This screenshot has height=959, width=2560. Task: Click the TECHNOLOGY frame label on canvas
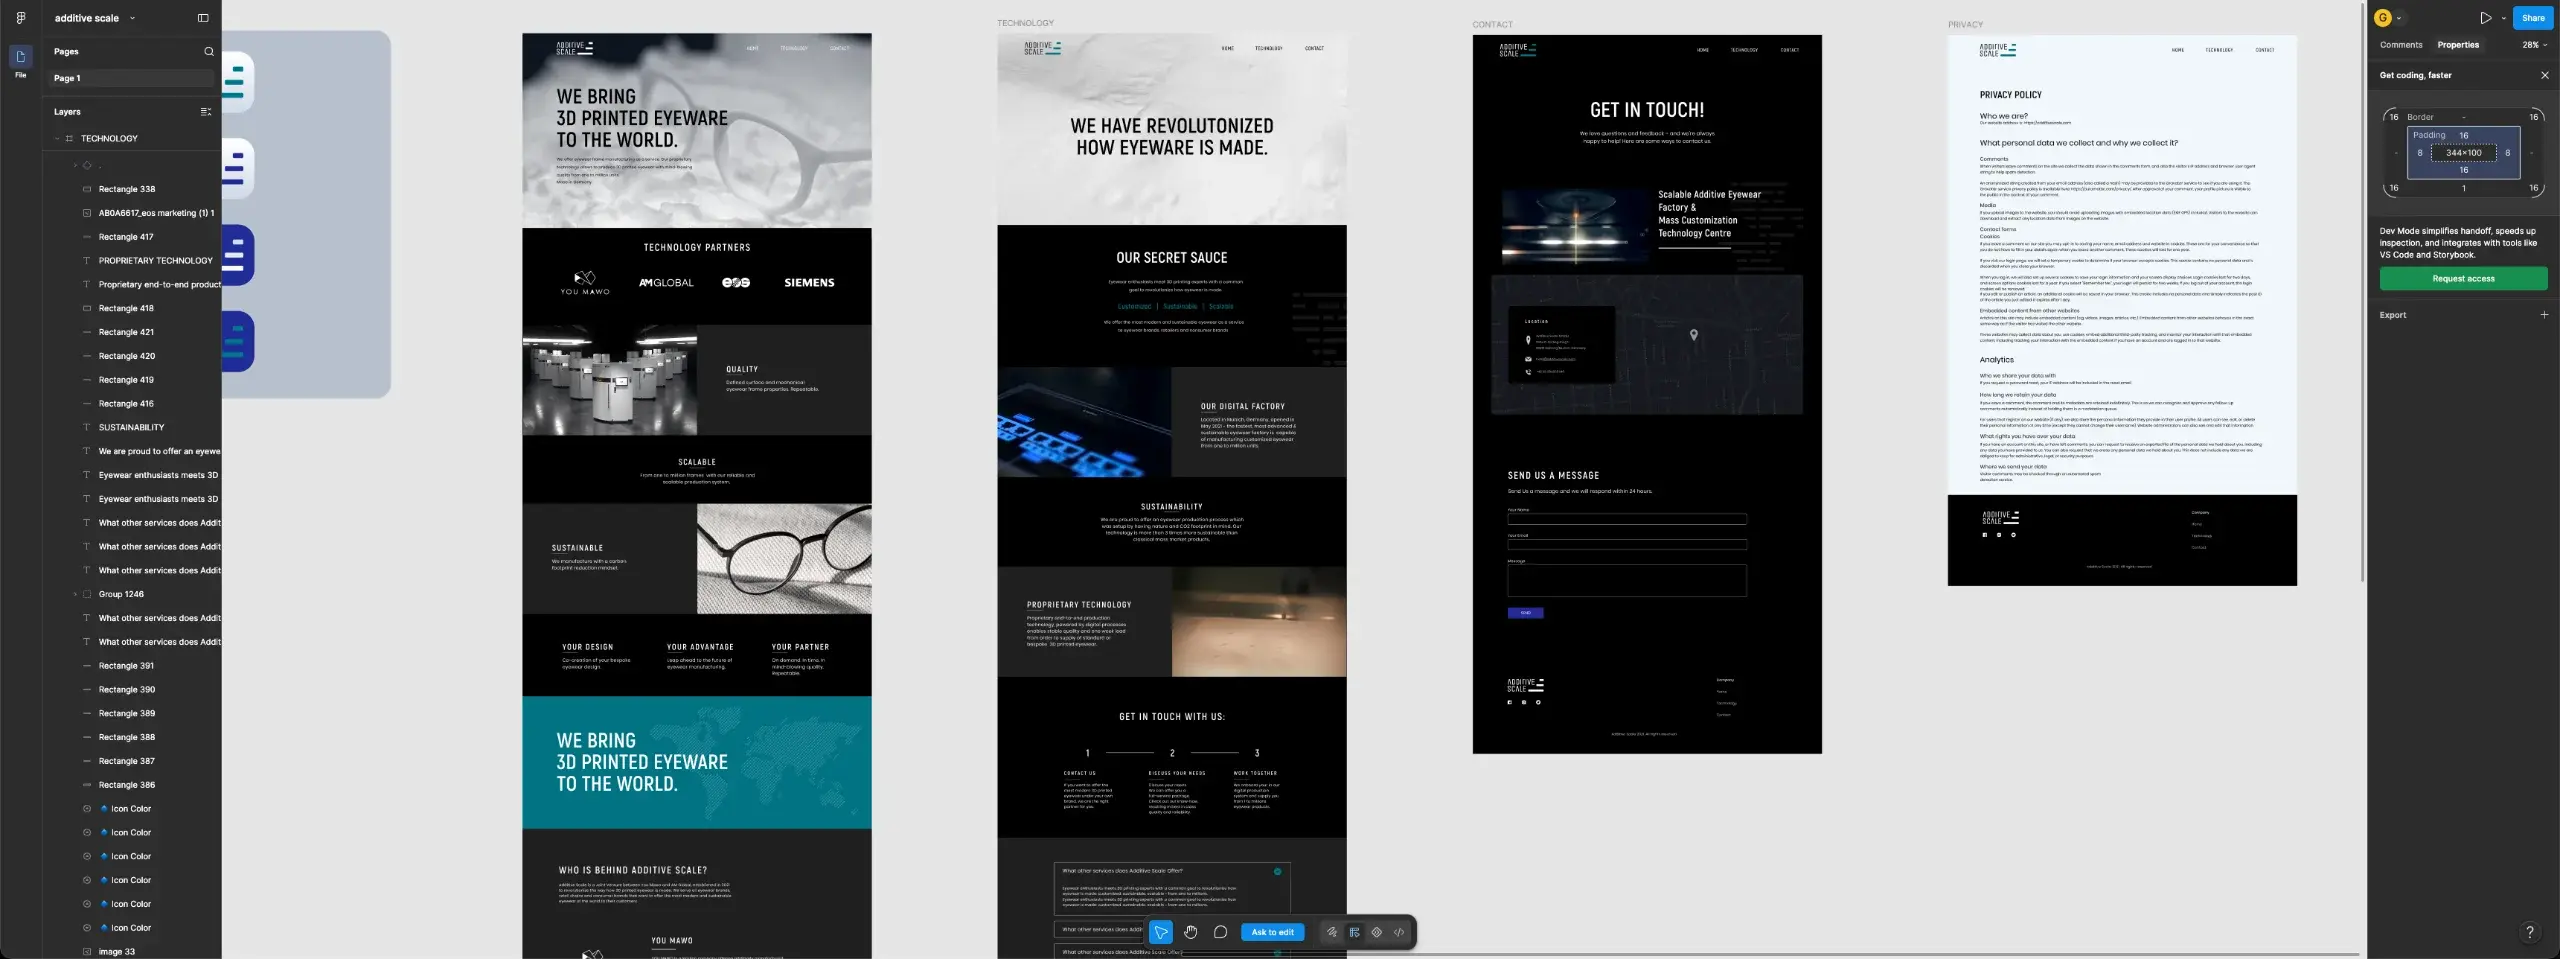click(1025, 23)
